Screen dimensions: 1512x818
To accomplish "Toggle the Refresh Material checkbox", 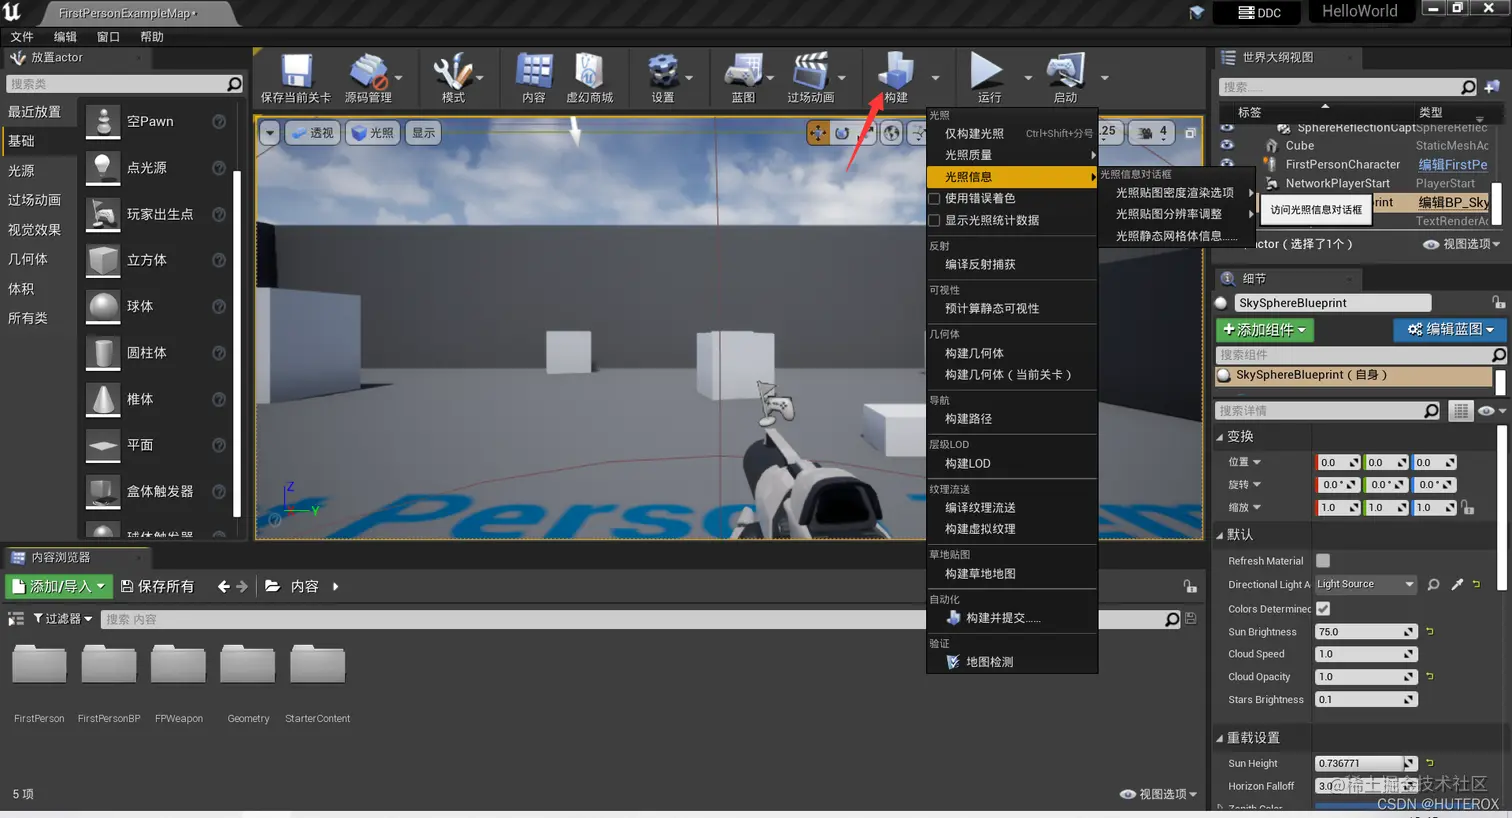I will point(1323,561).
